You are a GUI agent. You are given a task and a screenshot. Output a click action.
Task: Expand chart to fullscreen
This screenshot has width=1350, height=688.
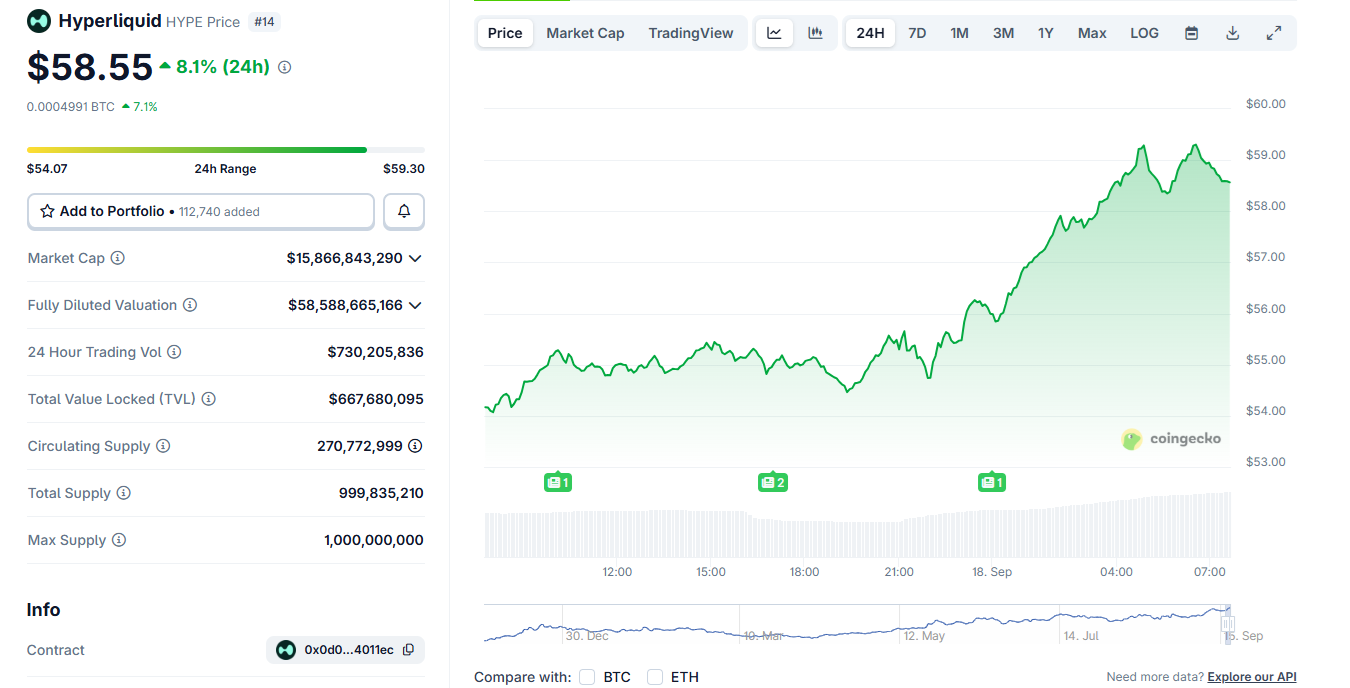pos(1273,32)
